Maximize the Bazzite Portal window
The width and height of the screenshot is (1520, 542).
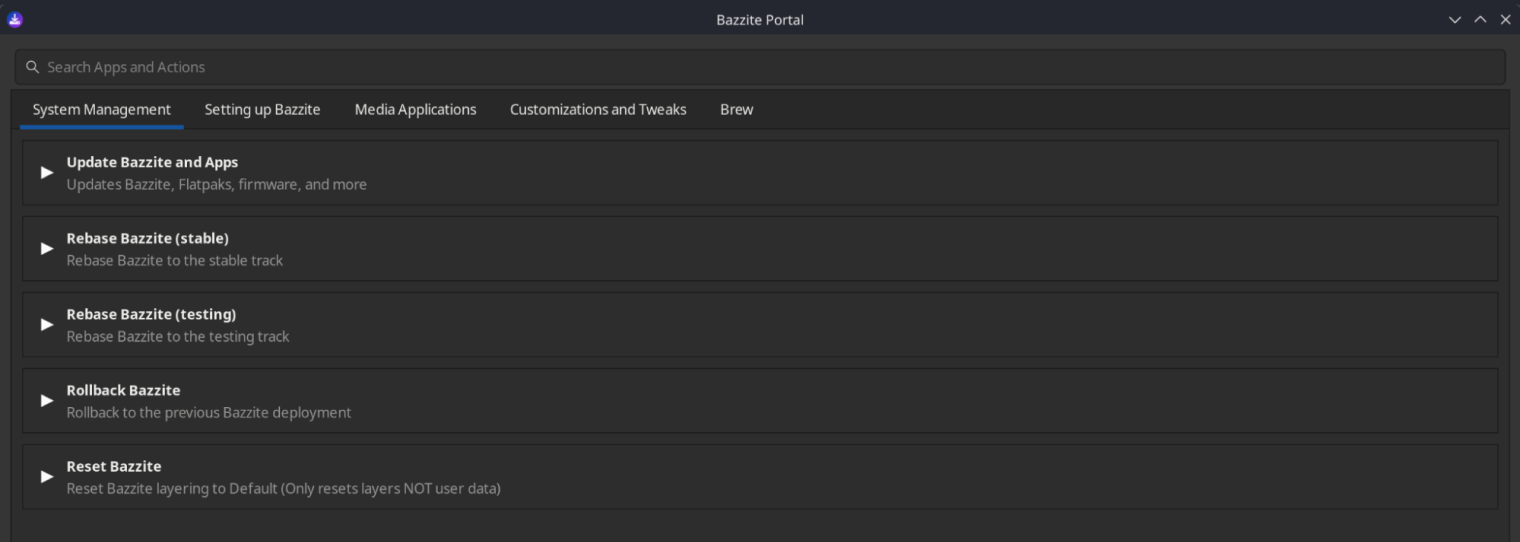pos(1480,20)
